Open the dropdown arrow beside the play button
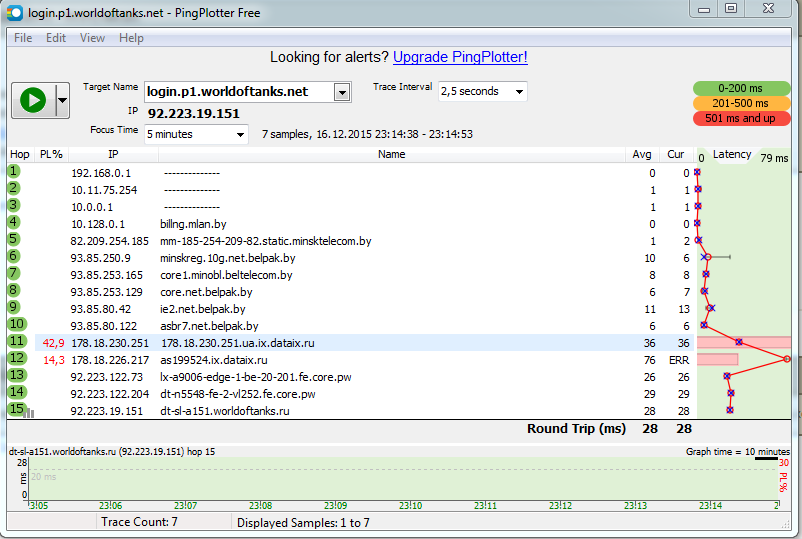The height and width of the screenshot is (539, 802). click(62, 100)
